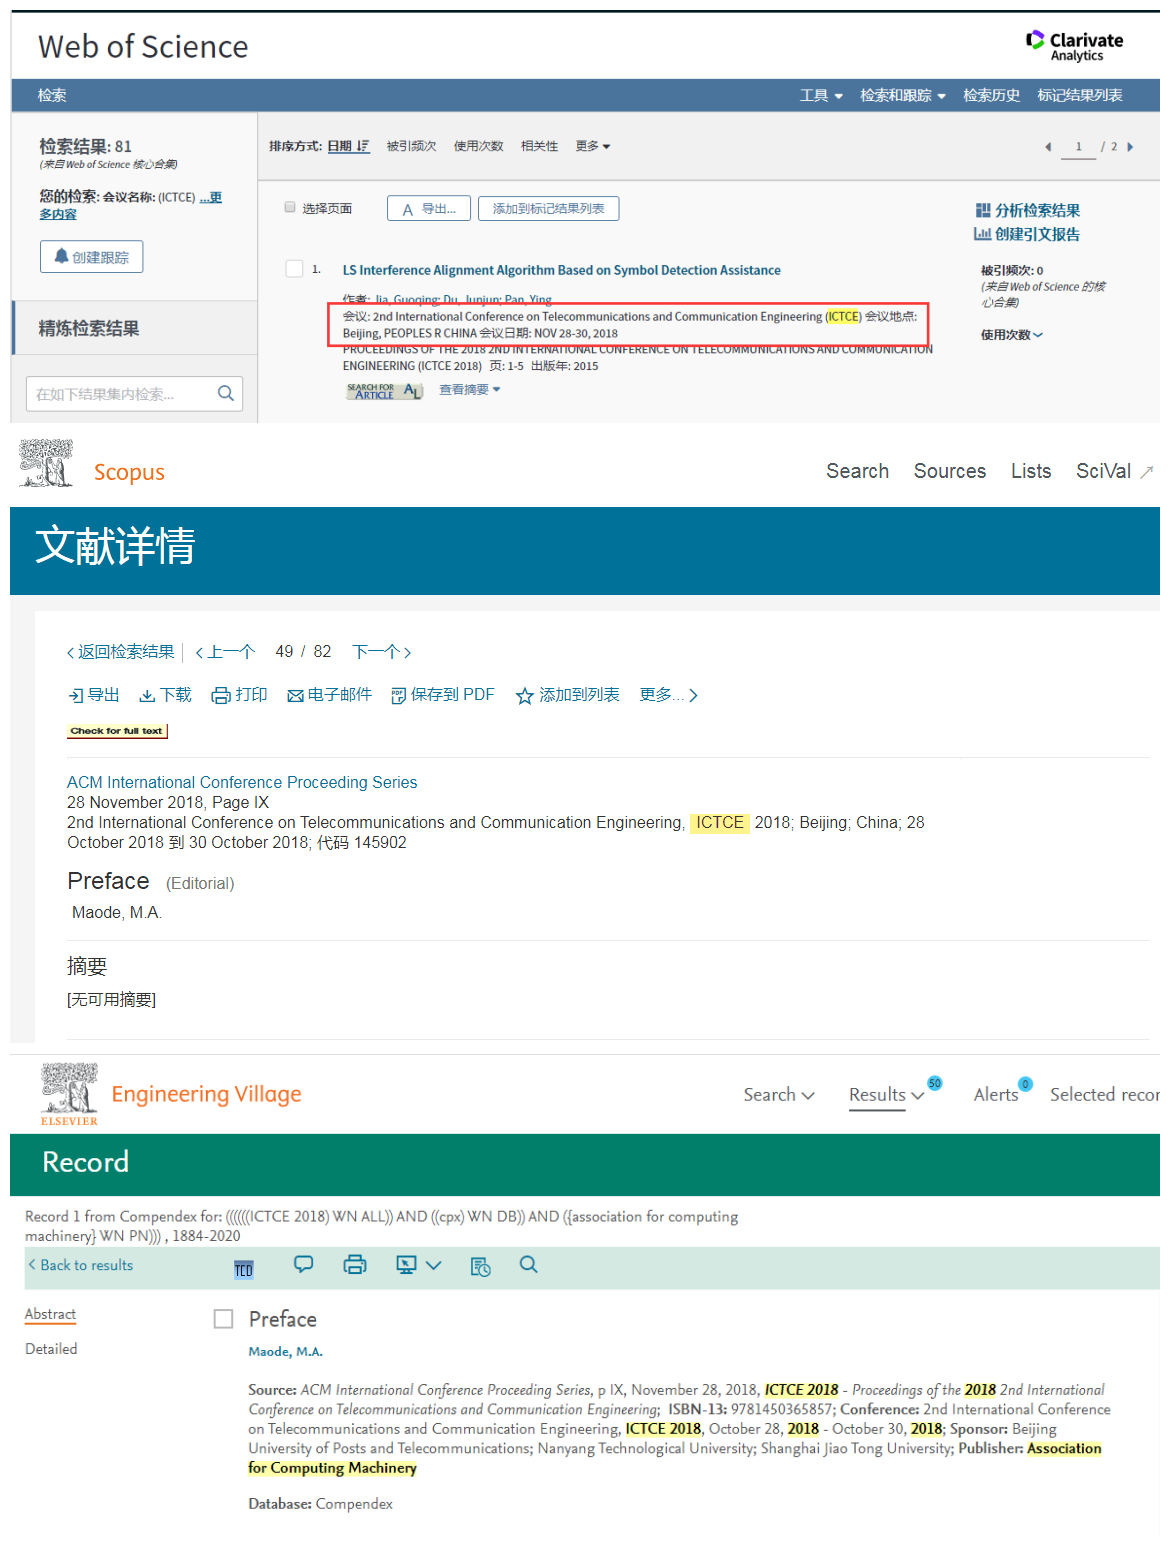Open Scopus Sources menu item
Image resolution: width=1170 pixels, height=1546 pixels.
(950, 471)
